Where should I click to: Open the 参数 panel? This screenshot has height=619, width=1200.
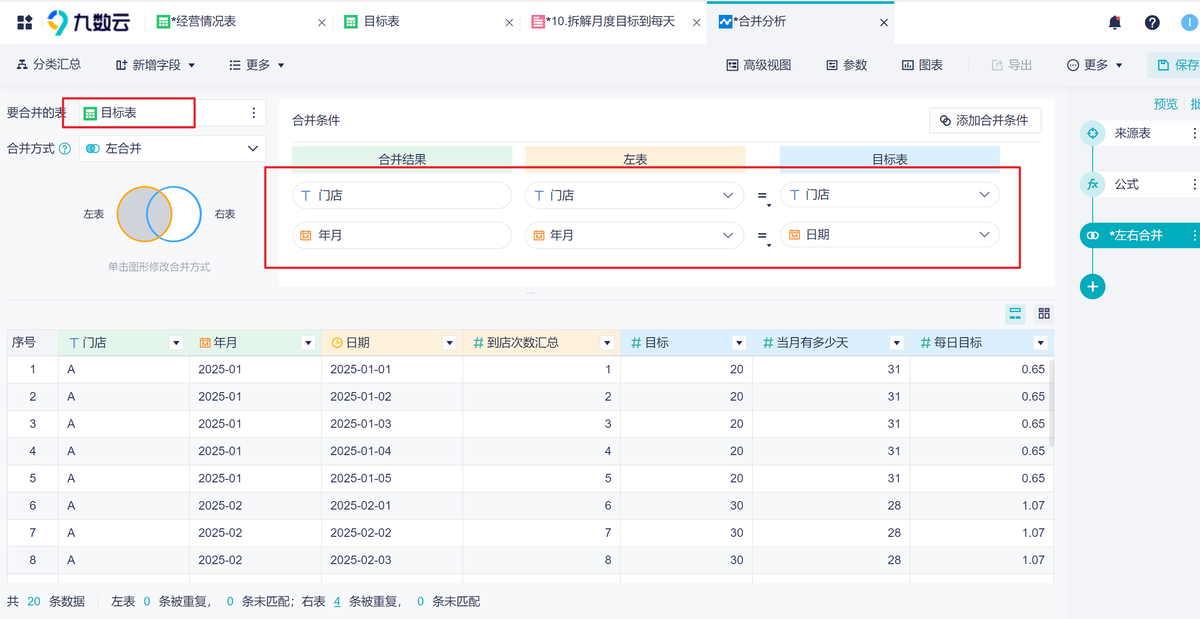pos(843,64)
